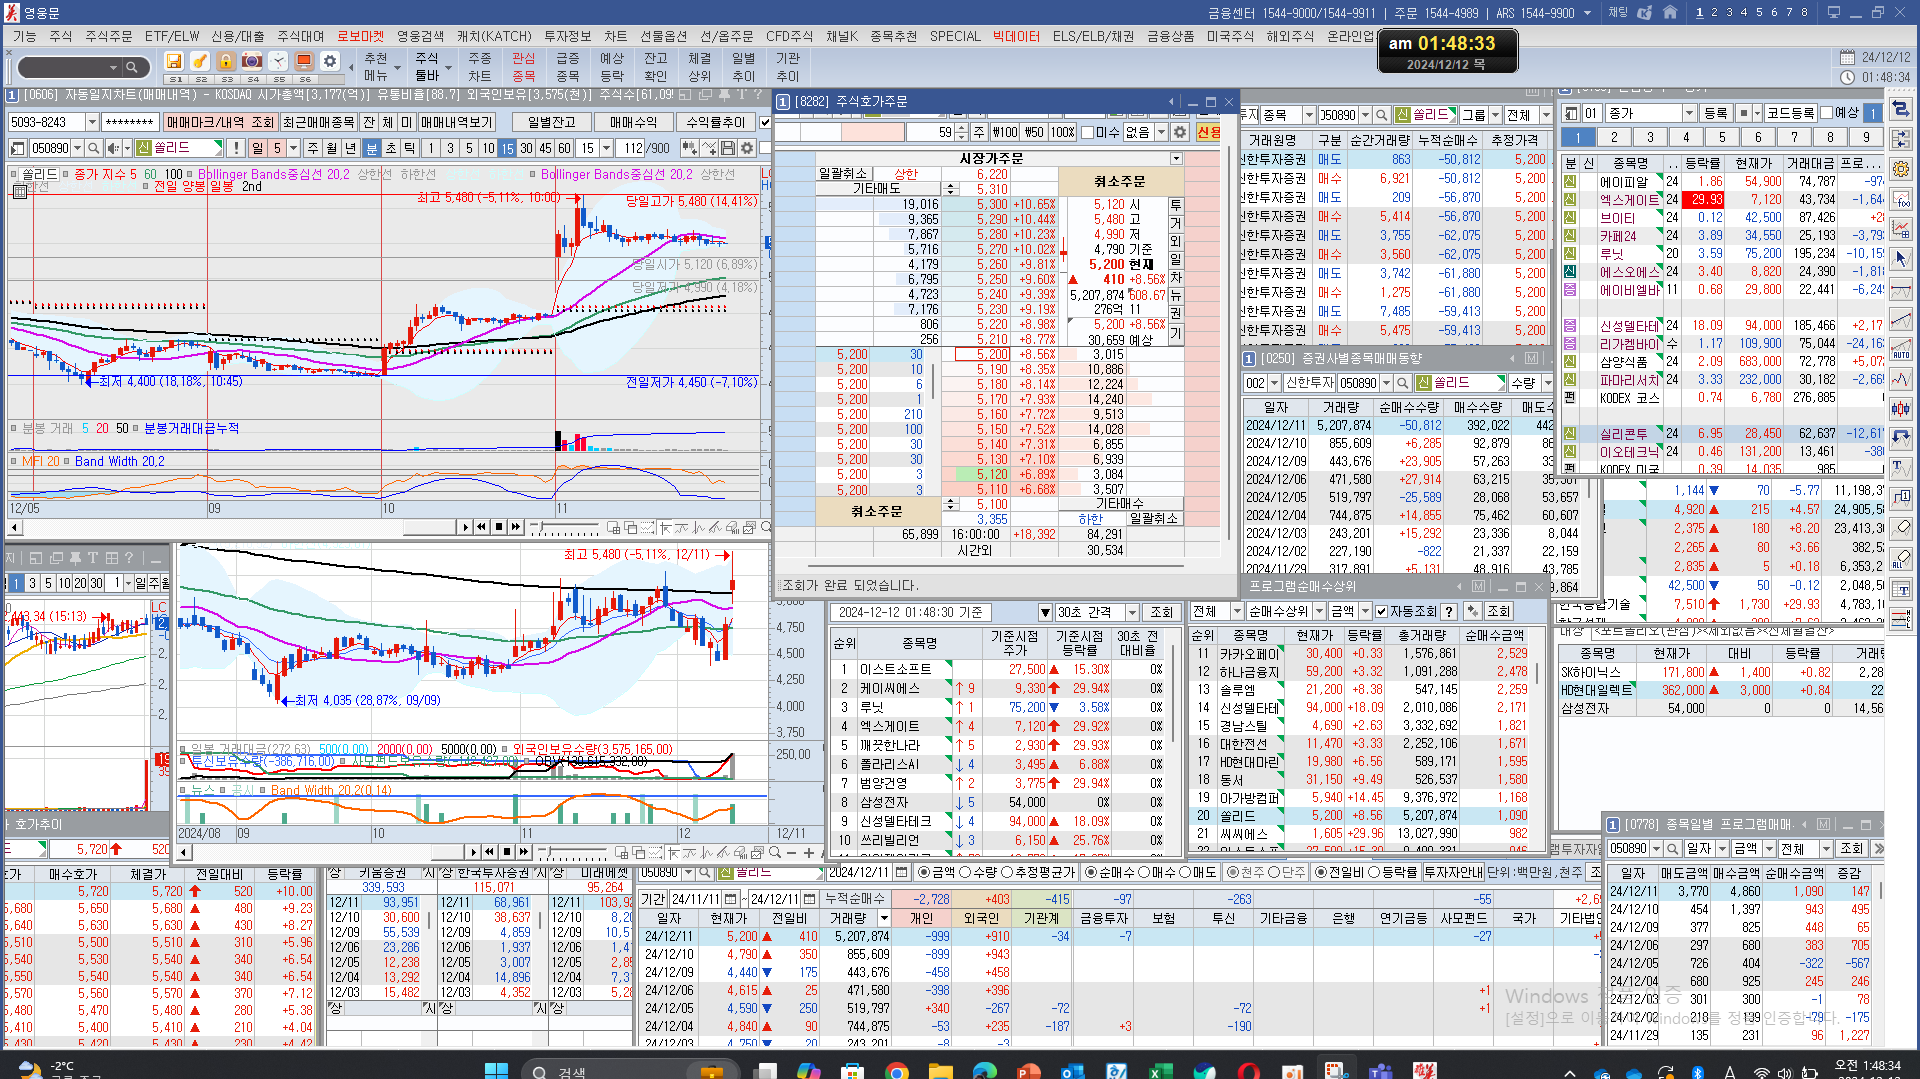This screenshot has height=1079, width=1920.
Task: Open the 선물옵션 menu
Action: (x=663, y=36)
